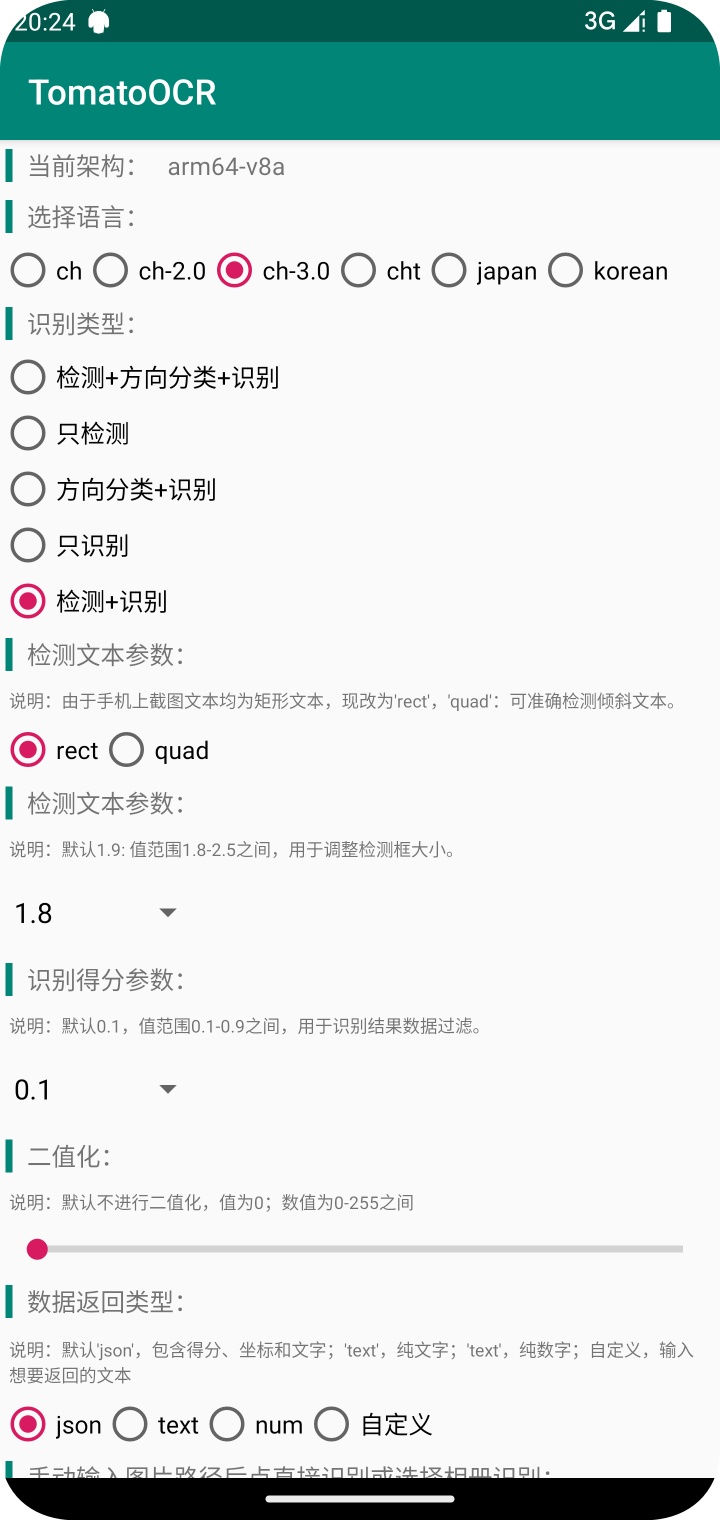Viewport: 720px width, 1520px height.
Task: Open the 1.8 detection box size dropdown
Action: point(95,913)
